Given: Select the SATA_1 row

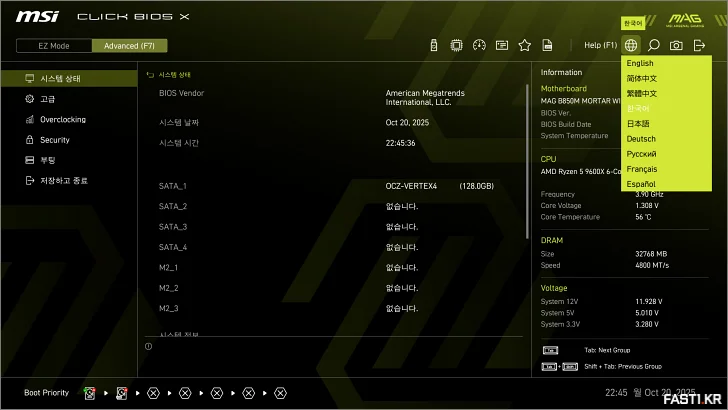Looking at the screenshot, I should tap(334, 186).
